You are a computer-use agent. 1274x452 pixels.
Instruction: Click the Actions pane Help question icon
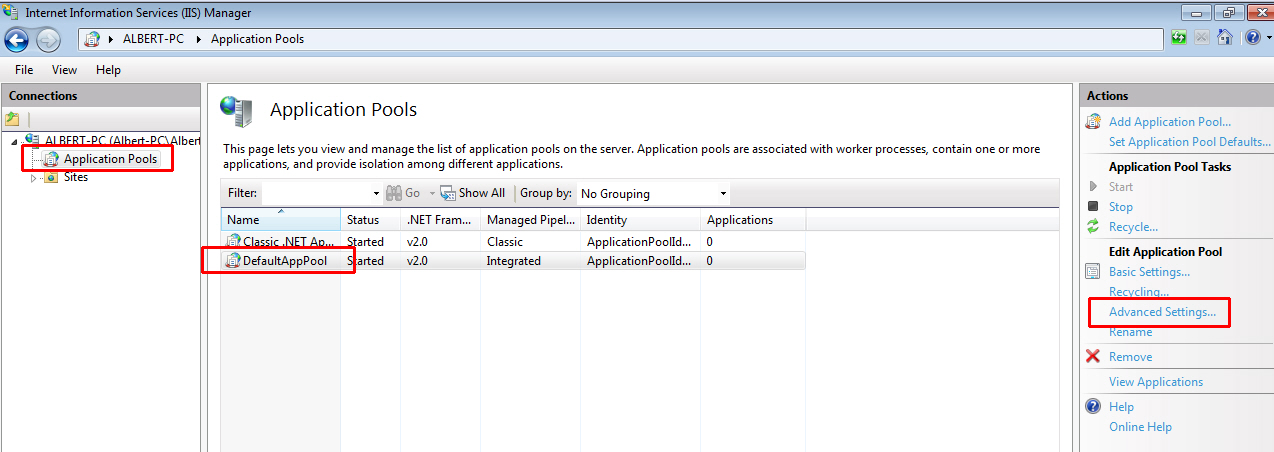(x=1094, y=407)
